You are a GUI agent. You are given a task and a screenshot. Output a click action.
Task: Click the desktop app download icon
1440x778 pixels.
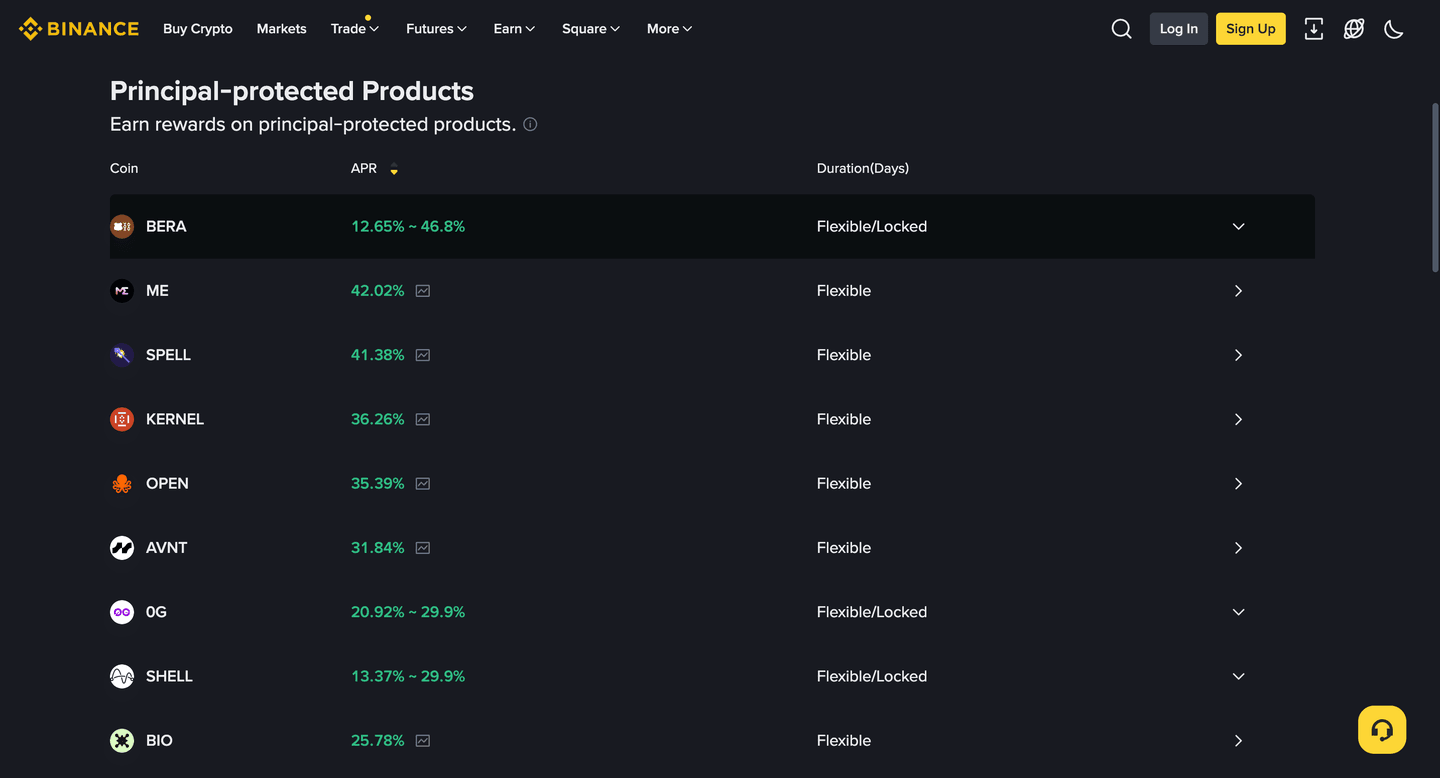pos(1313,28)
